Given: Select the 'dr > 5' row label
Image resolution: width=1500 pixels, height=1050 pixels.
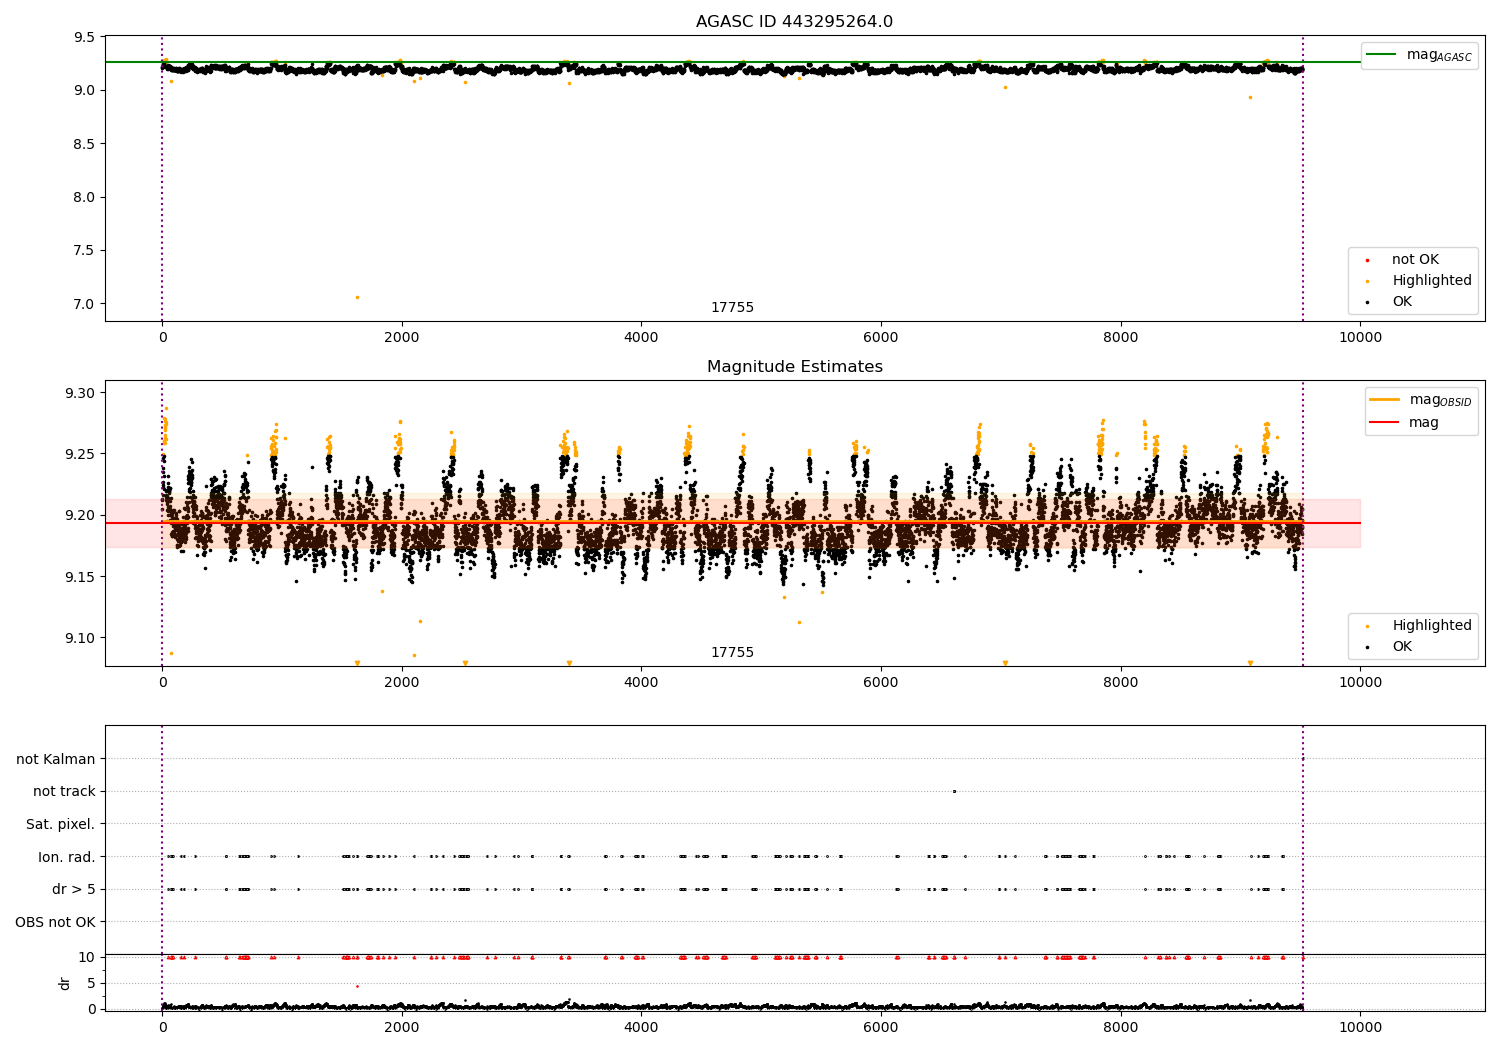Looking at the screenshot, I should coord(73,889).
